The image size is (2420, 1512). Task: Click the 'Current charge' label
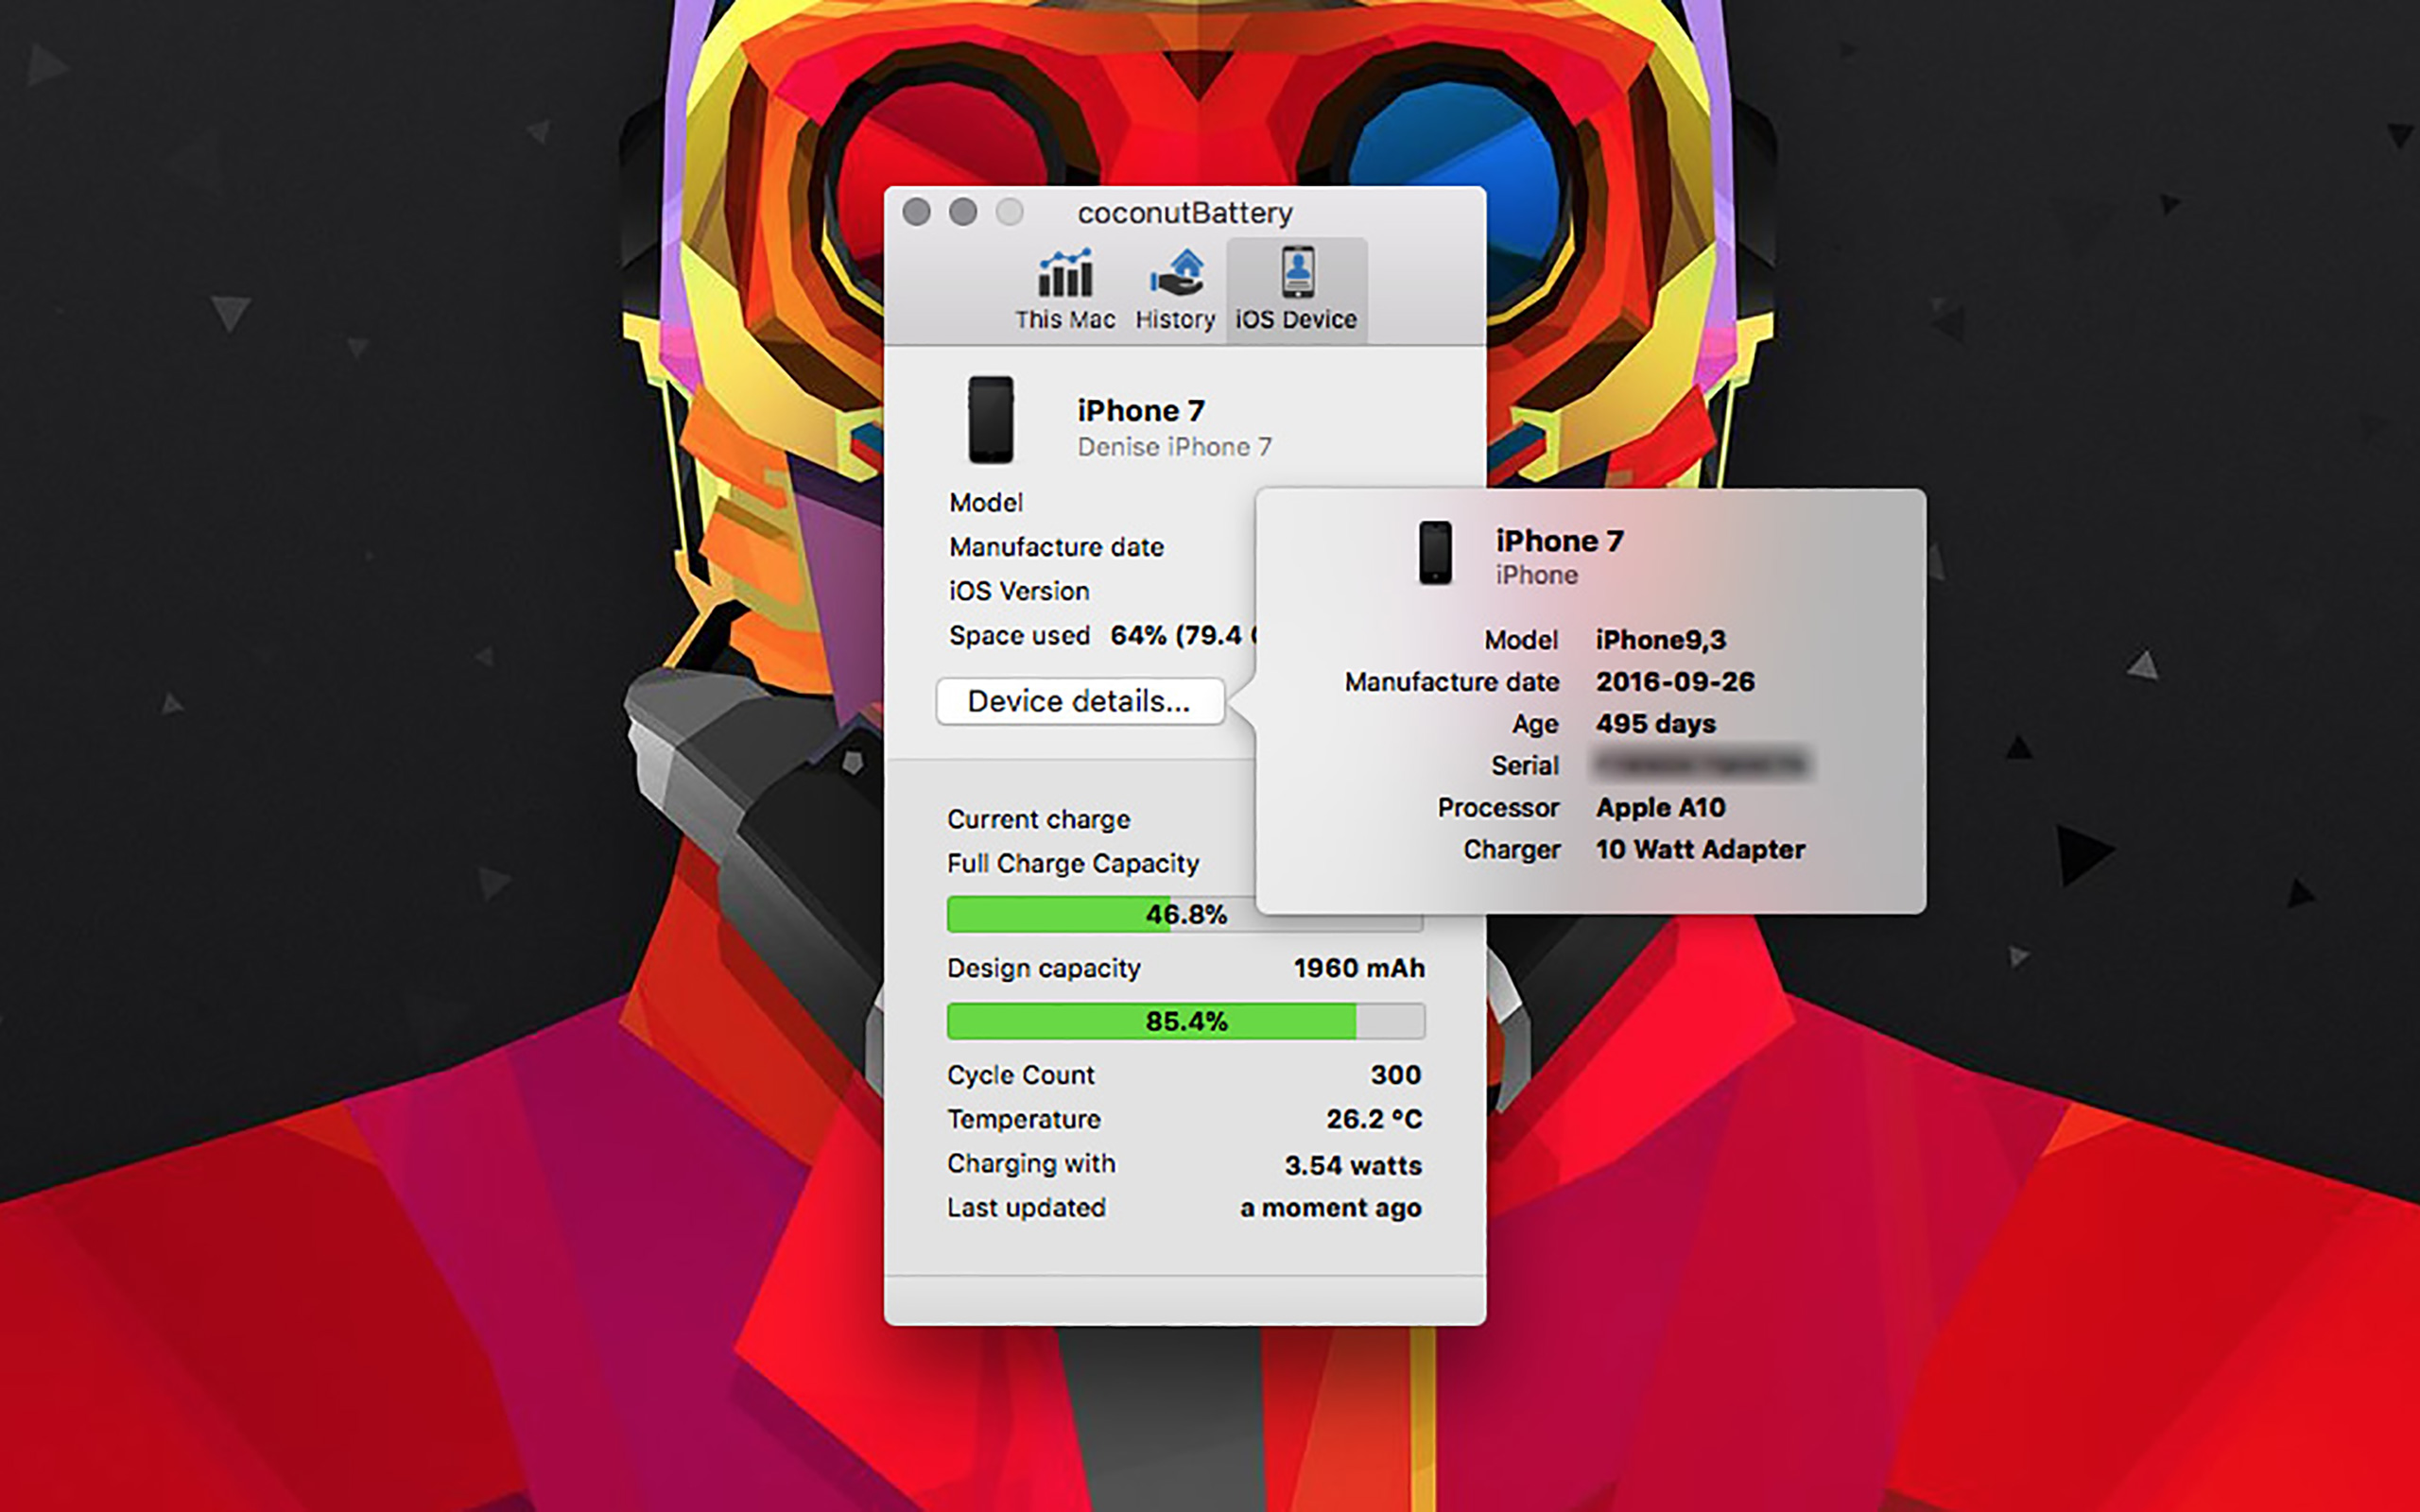tap(1039, 820)
